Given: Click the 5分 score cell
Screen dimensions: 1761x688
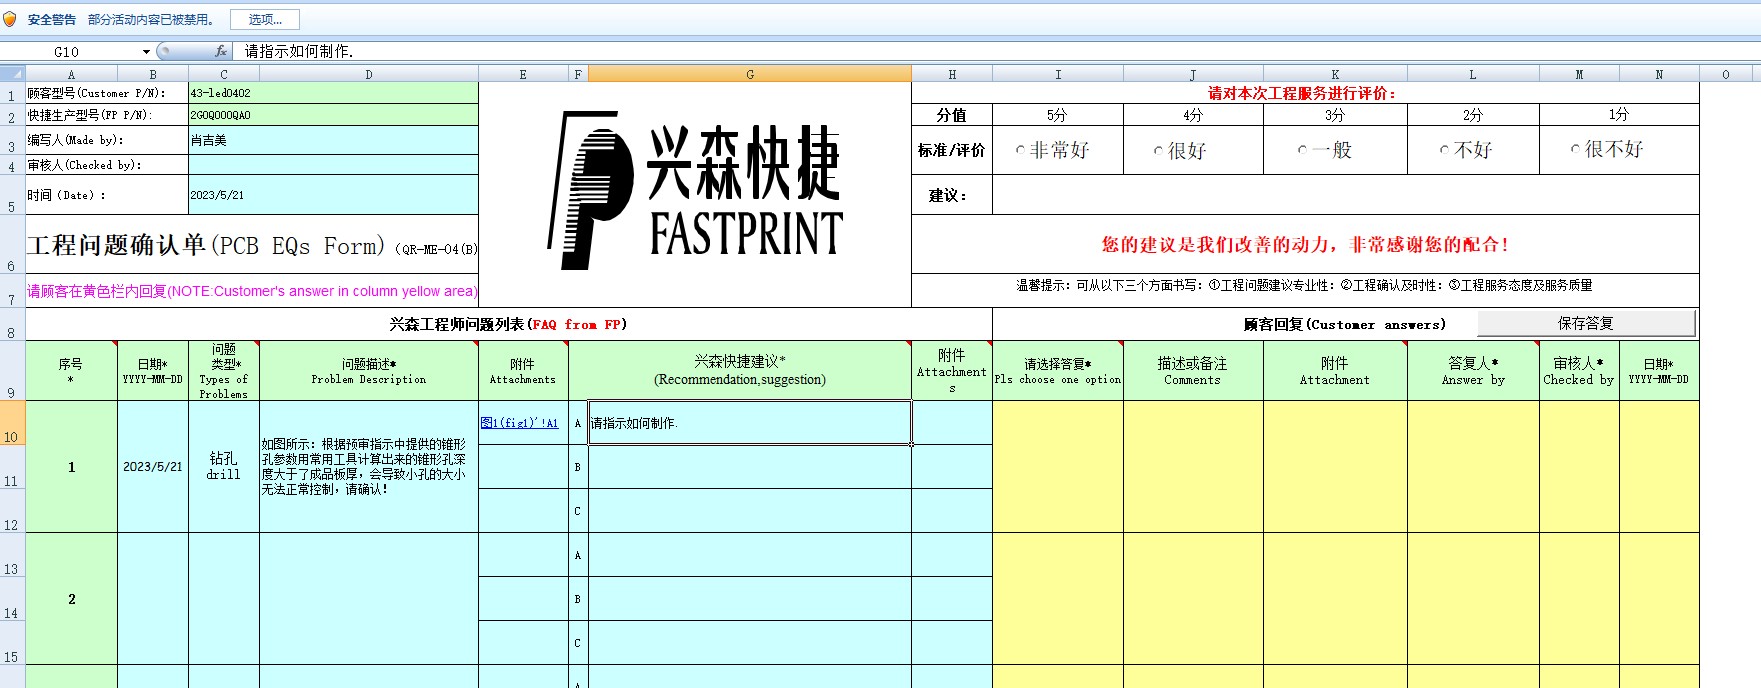Looking at the screenshot, I should [1058, 115].
